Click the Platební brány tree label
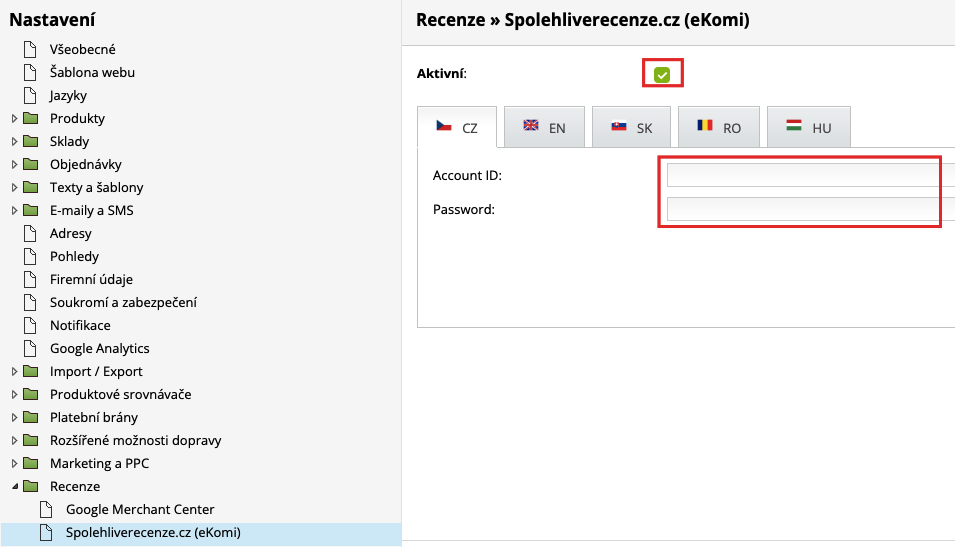 [x=94, y=418]
